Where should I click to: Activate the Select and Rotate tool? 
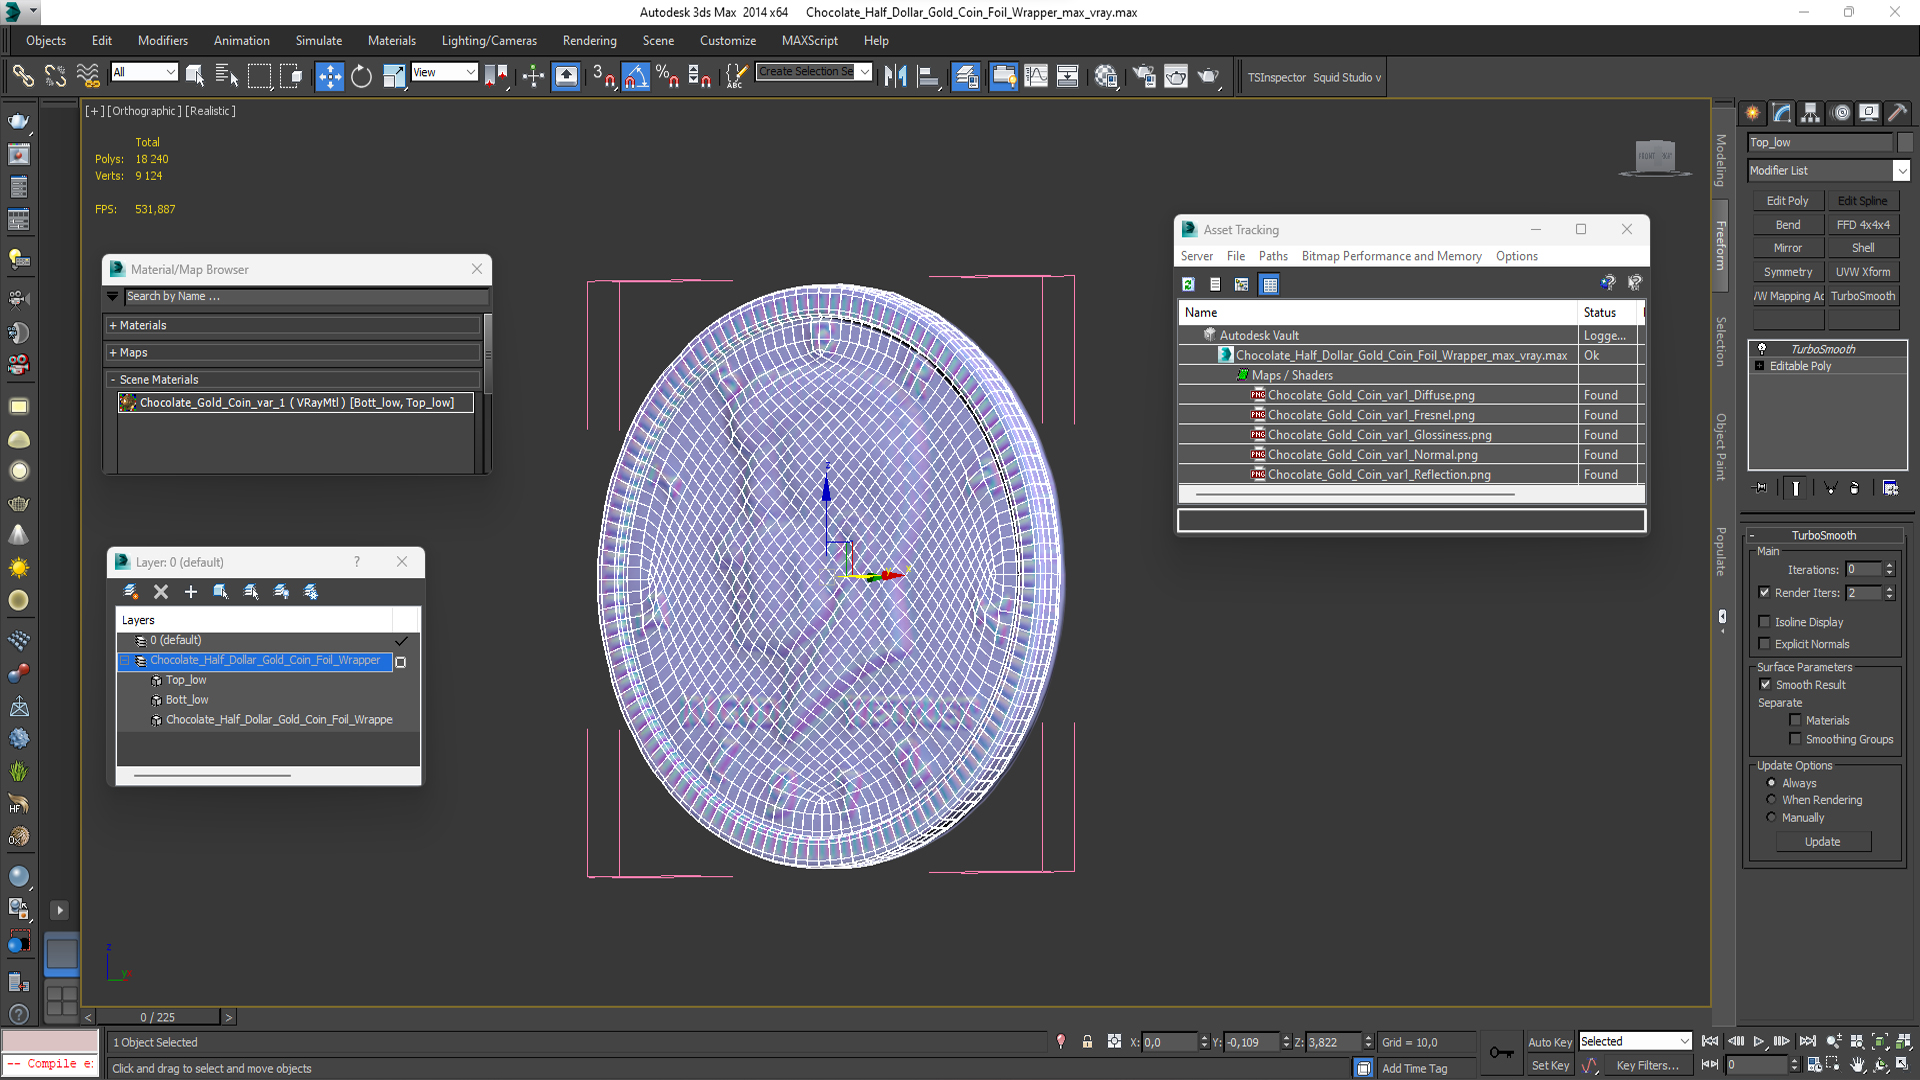point(361,76)
